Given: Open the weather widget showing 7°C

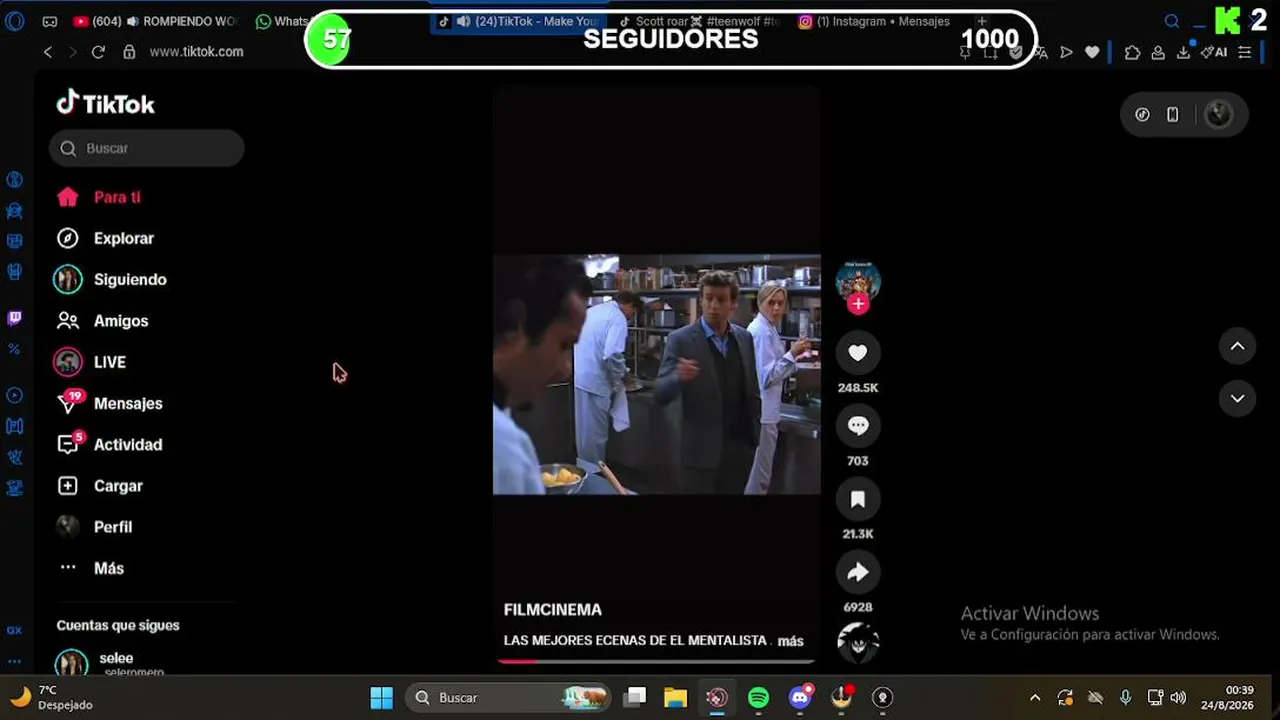Looking at the screenshot, I should coord(52,697).
